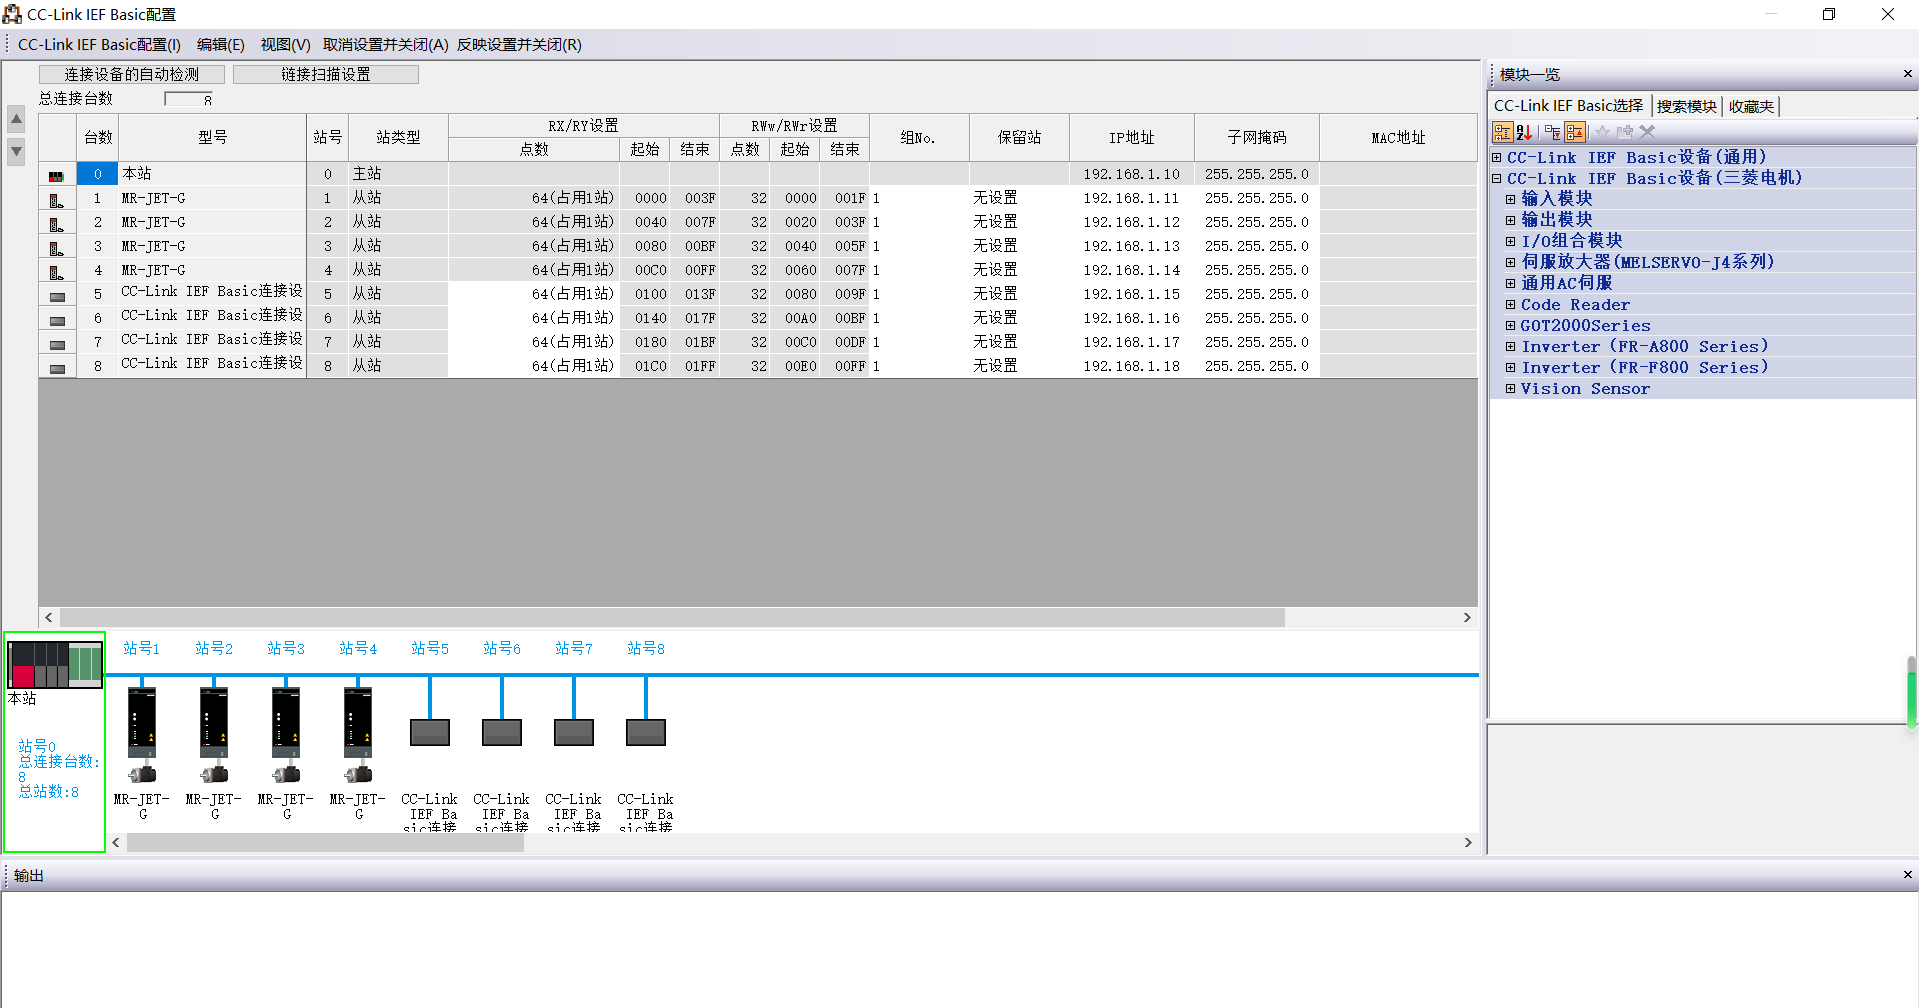Click the network diagram horizontal scrollbar
Image resolution: width=1919 pixels, height=1008 pixels.
(325, 843)
